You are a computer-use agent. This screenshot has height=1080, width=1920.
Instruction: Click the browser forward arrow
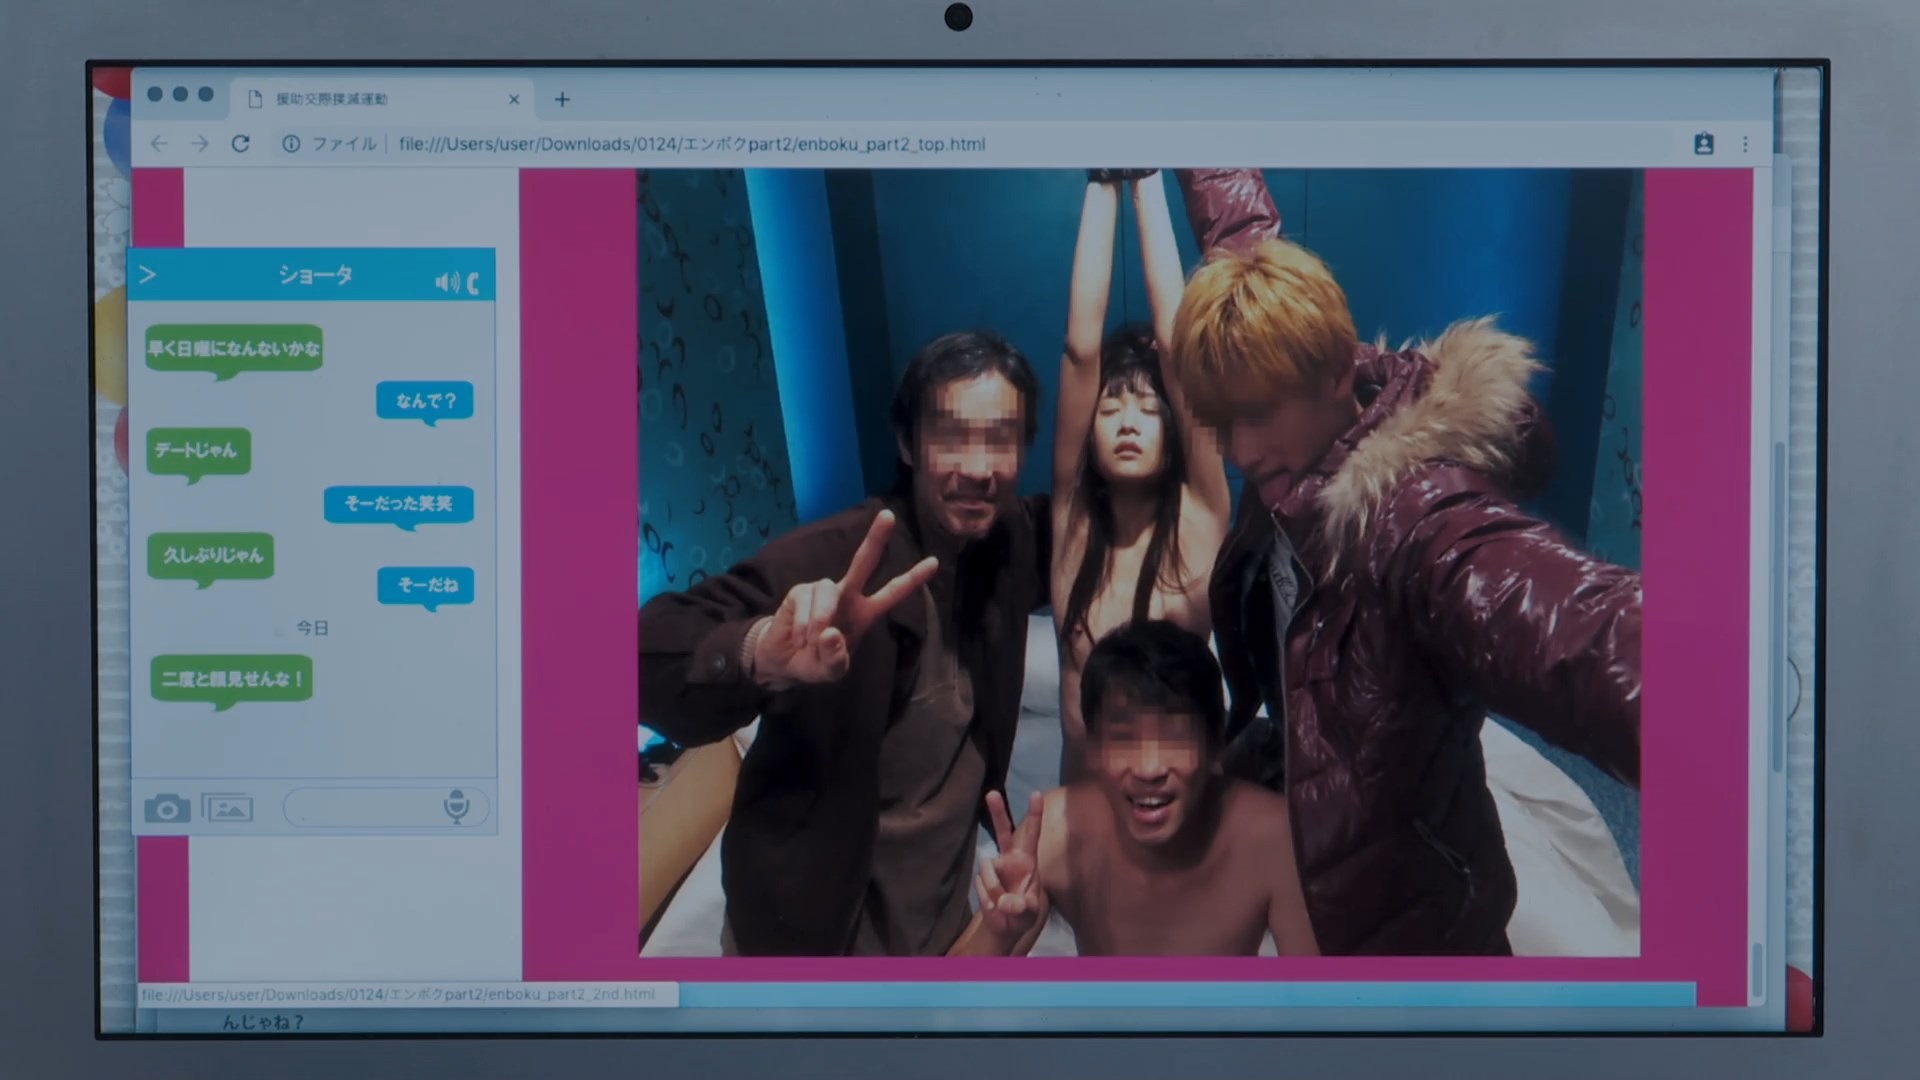200,144
